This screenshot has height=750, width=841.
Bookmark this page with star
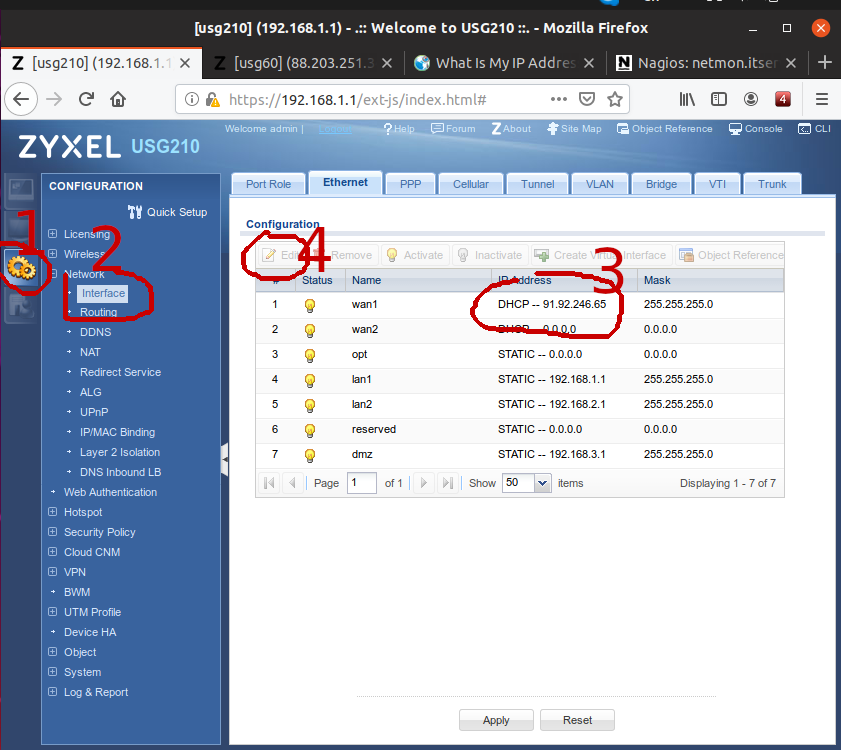tap(615, 99)
